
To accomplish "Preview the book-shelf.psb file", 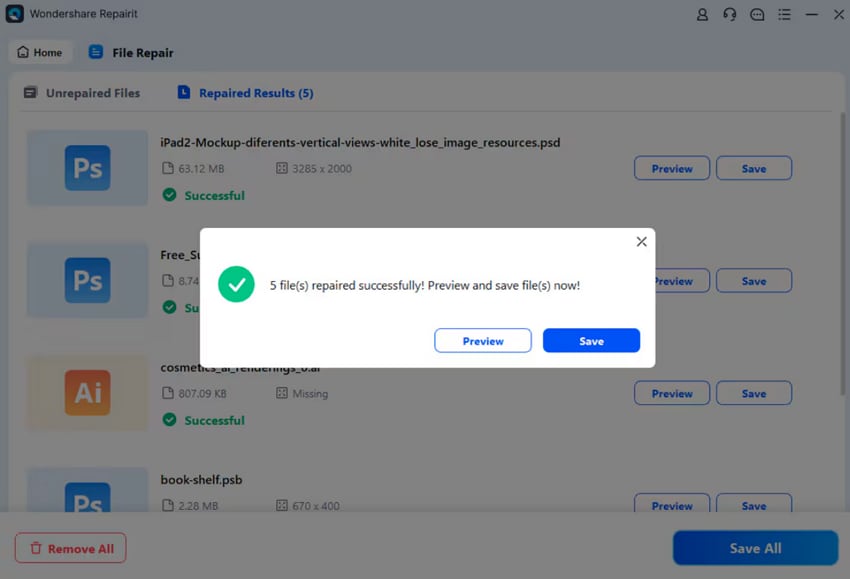I will coord(672,504).
